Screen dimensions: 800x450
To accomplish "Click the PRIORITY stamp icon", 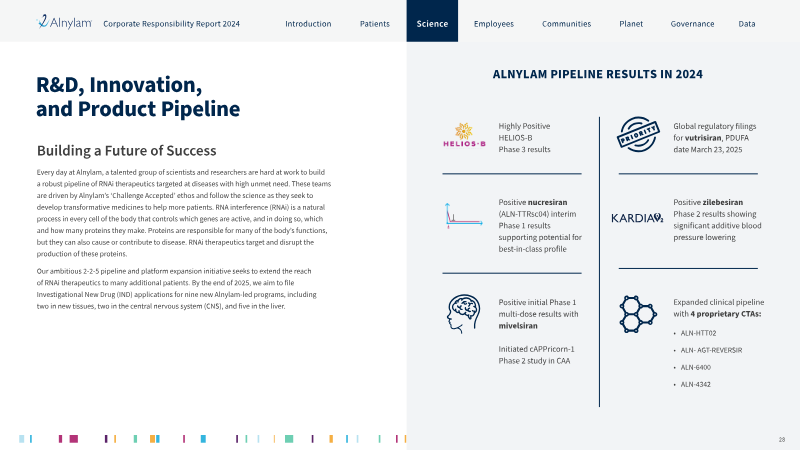I will pyautogui.click(x=638, y=135).
